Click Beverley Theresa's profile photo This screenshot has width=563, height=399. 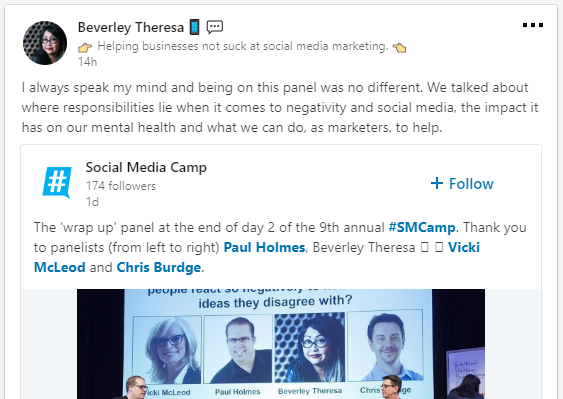pyautogui.click(x=45, y=43)
